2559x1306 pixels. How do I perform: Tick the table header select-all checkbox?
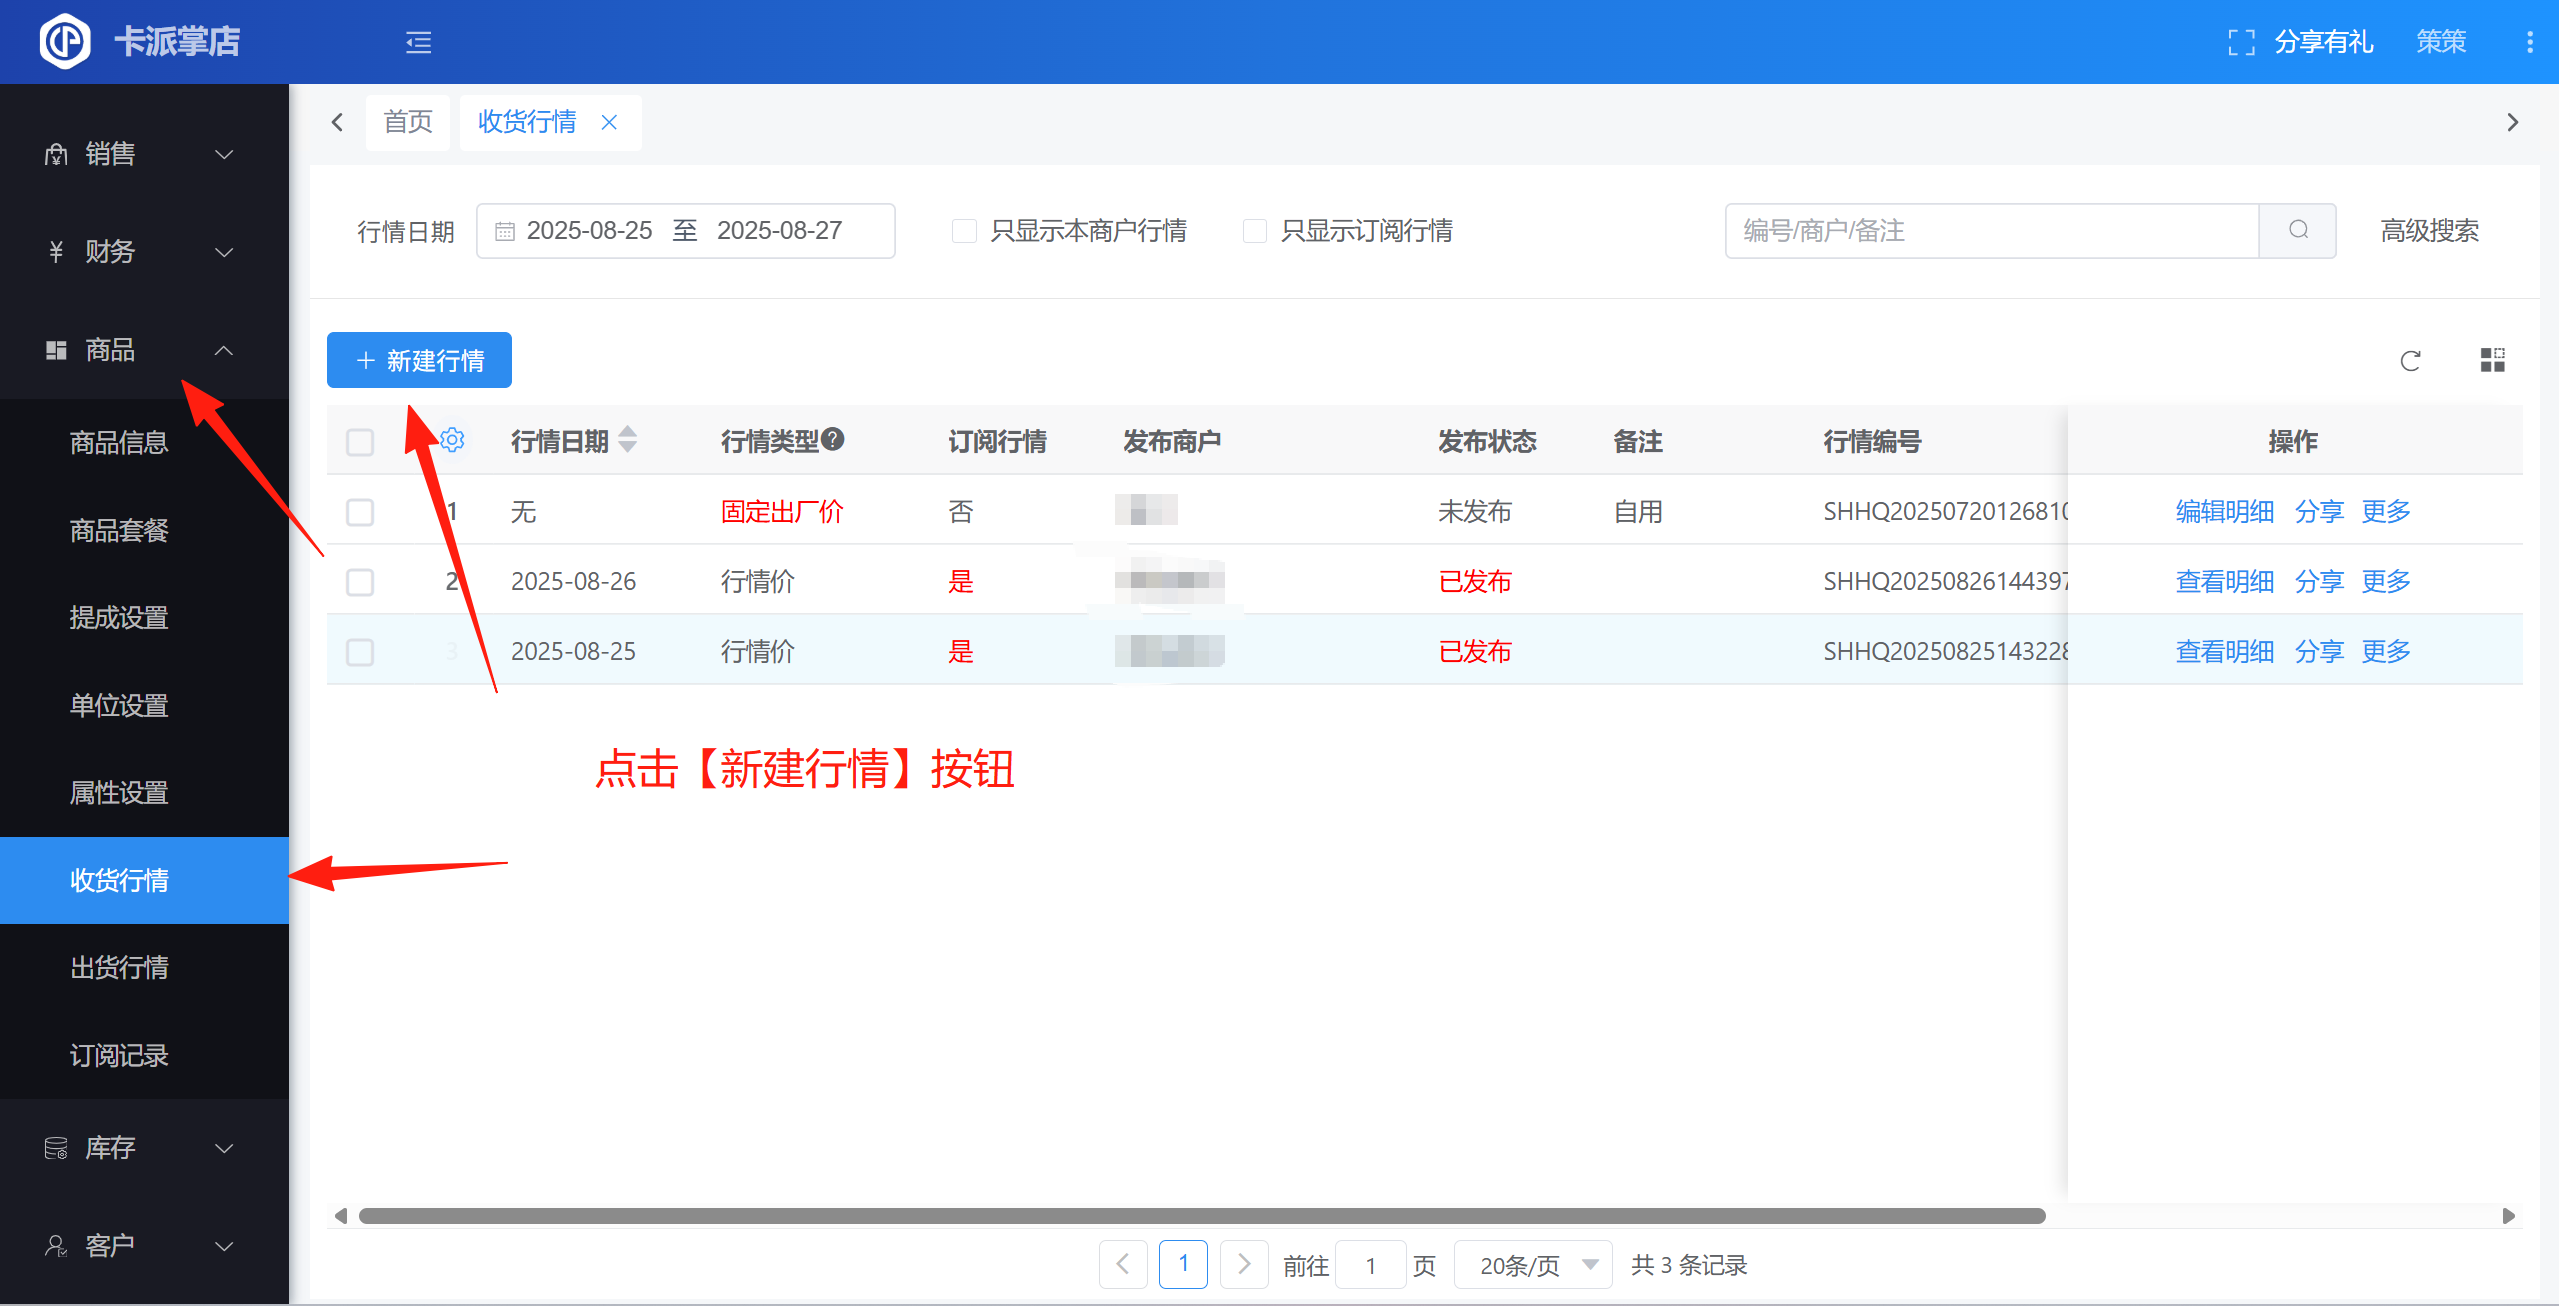(x=360, y=442)
